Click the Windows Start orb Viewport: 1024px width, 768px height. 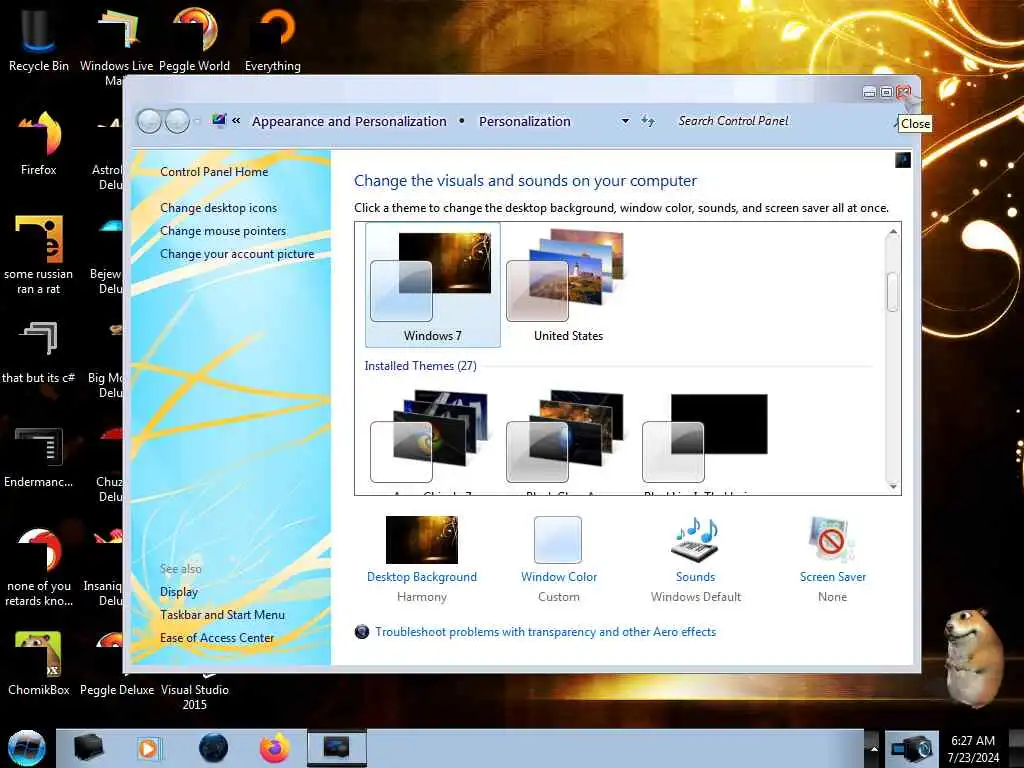click(x=26, y=748)
